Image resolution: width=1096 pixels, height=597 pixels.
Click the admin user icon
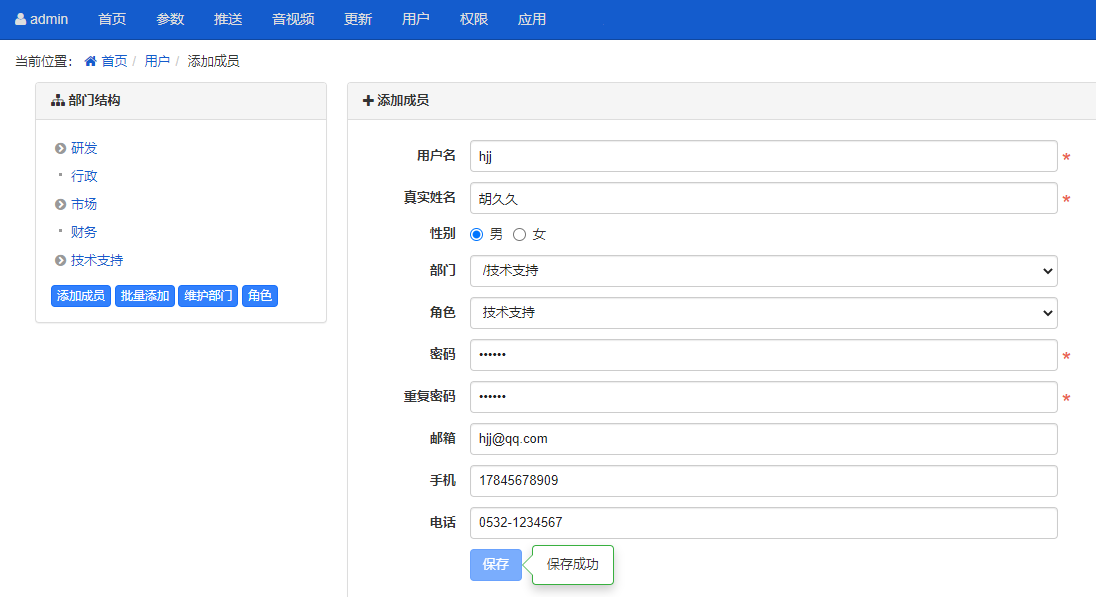[21, 19]
